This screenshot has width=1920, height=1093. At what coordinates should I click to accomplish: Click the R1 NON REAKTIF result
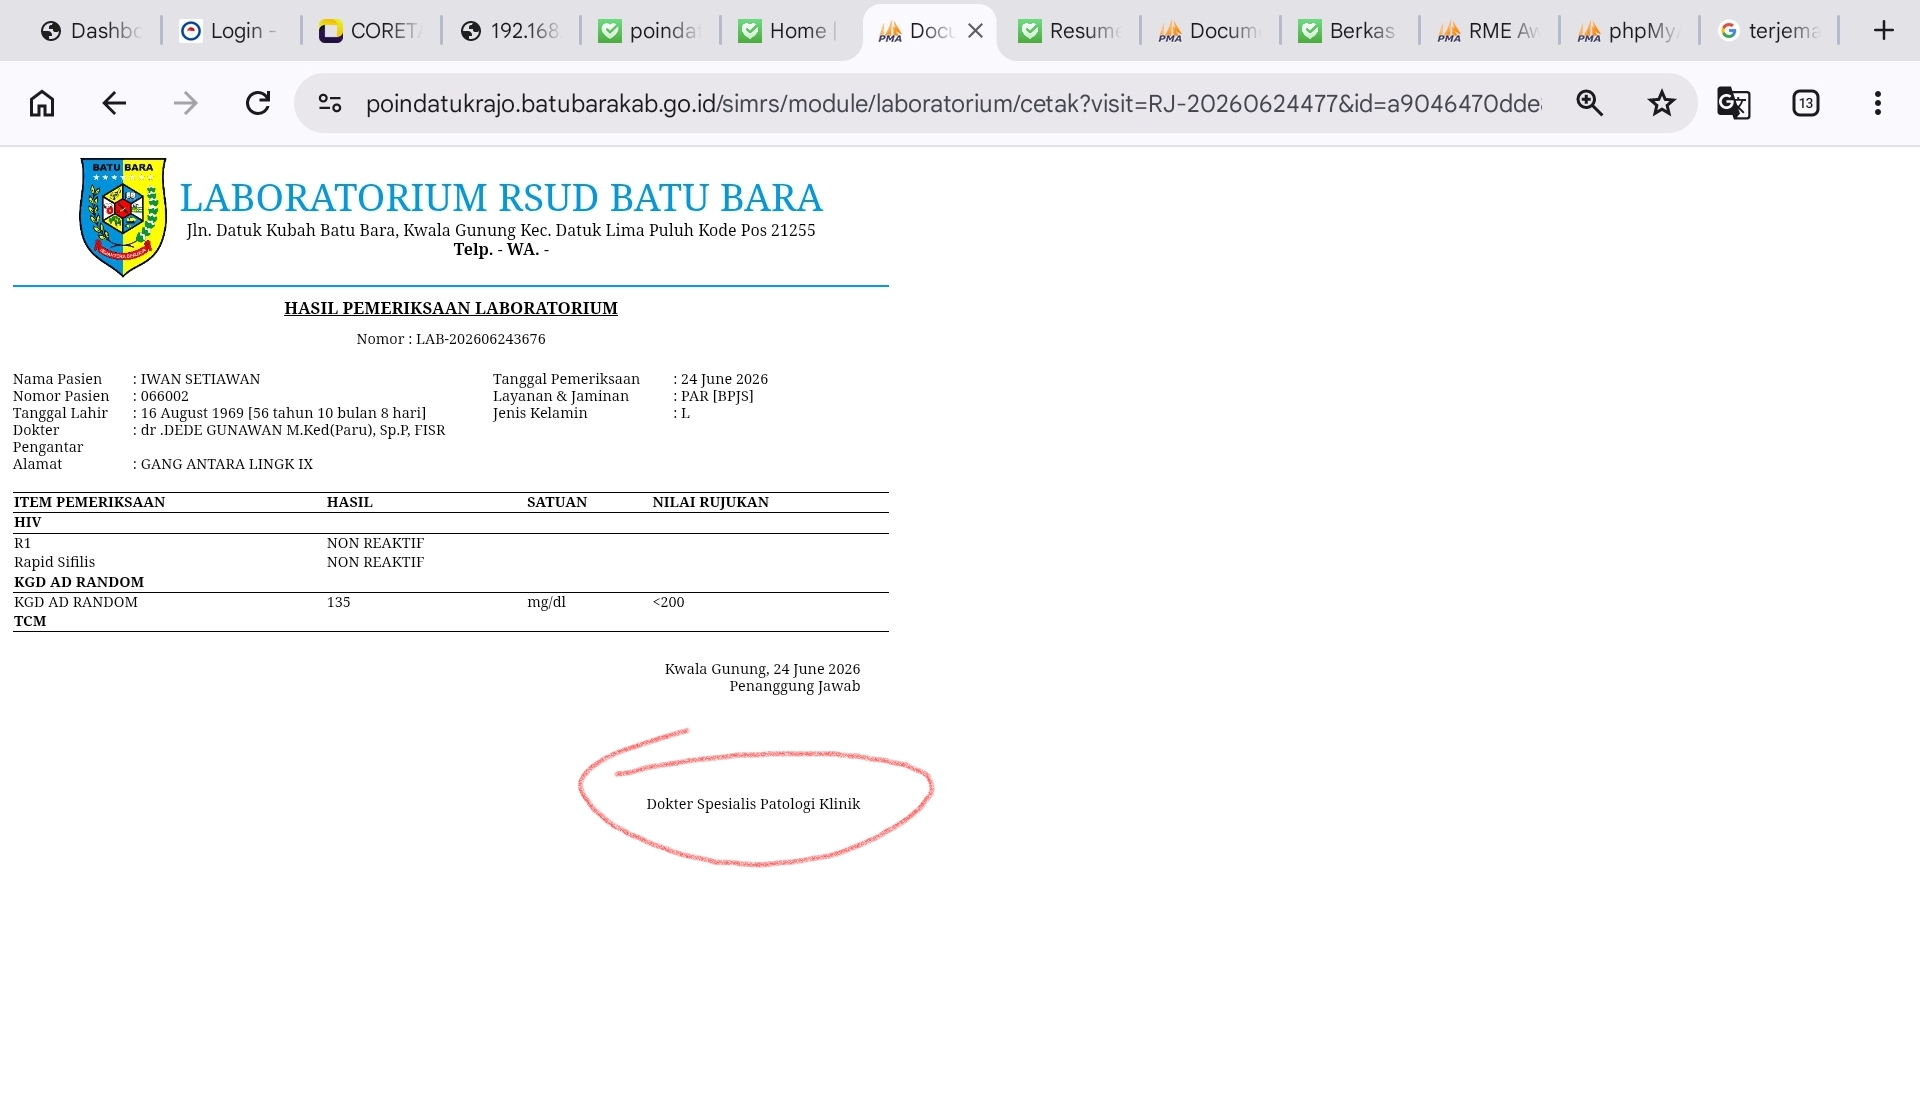coord(375,543)
